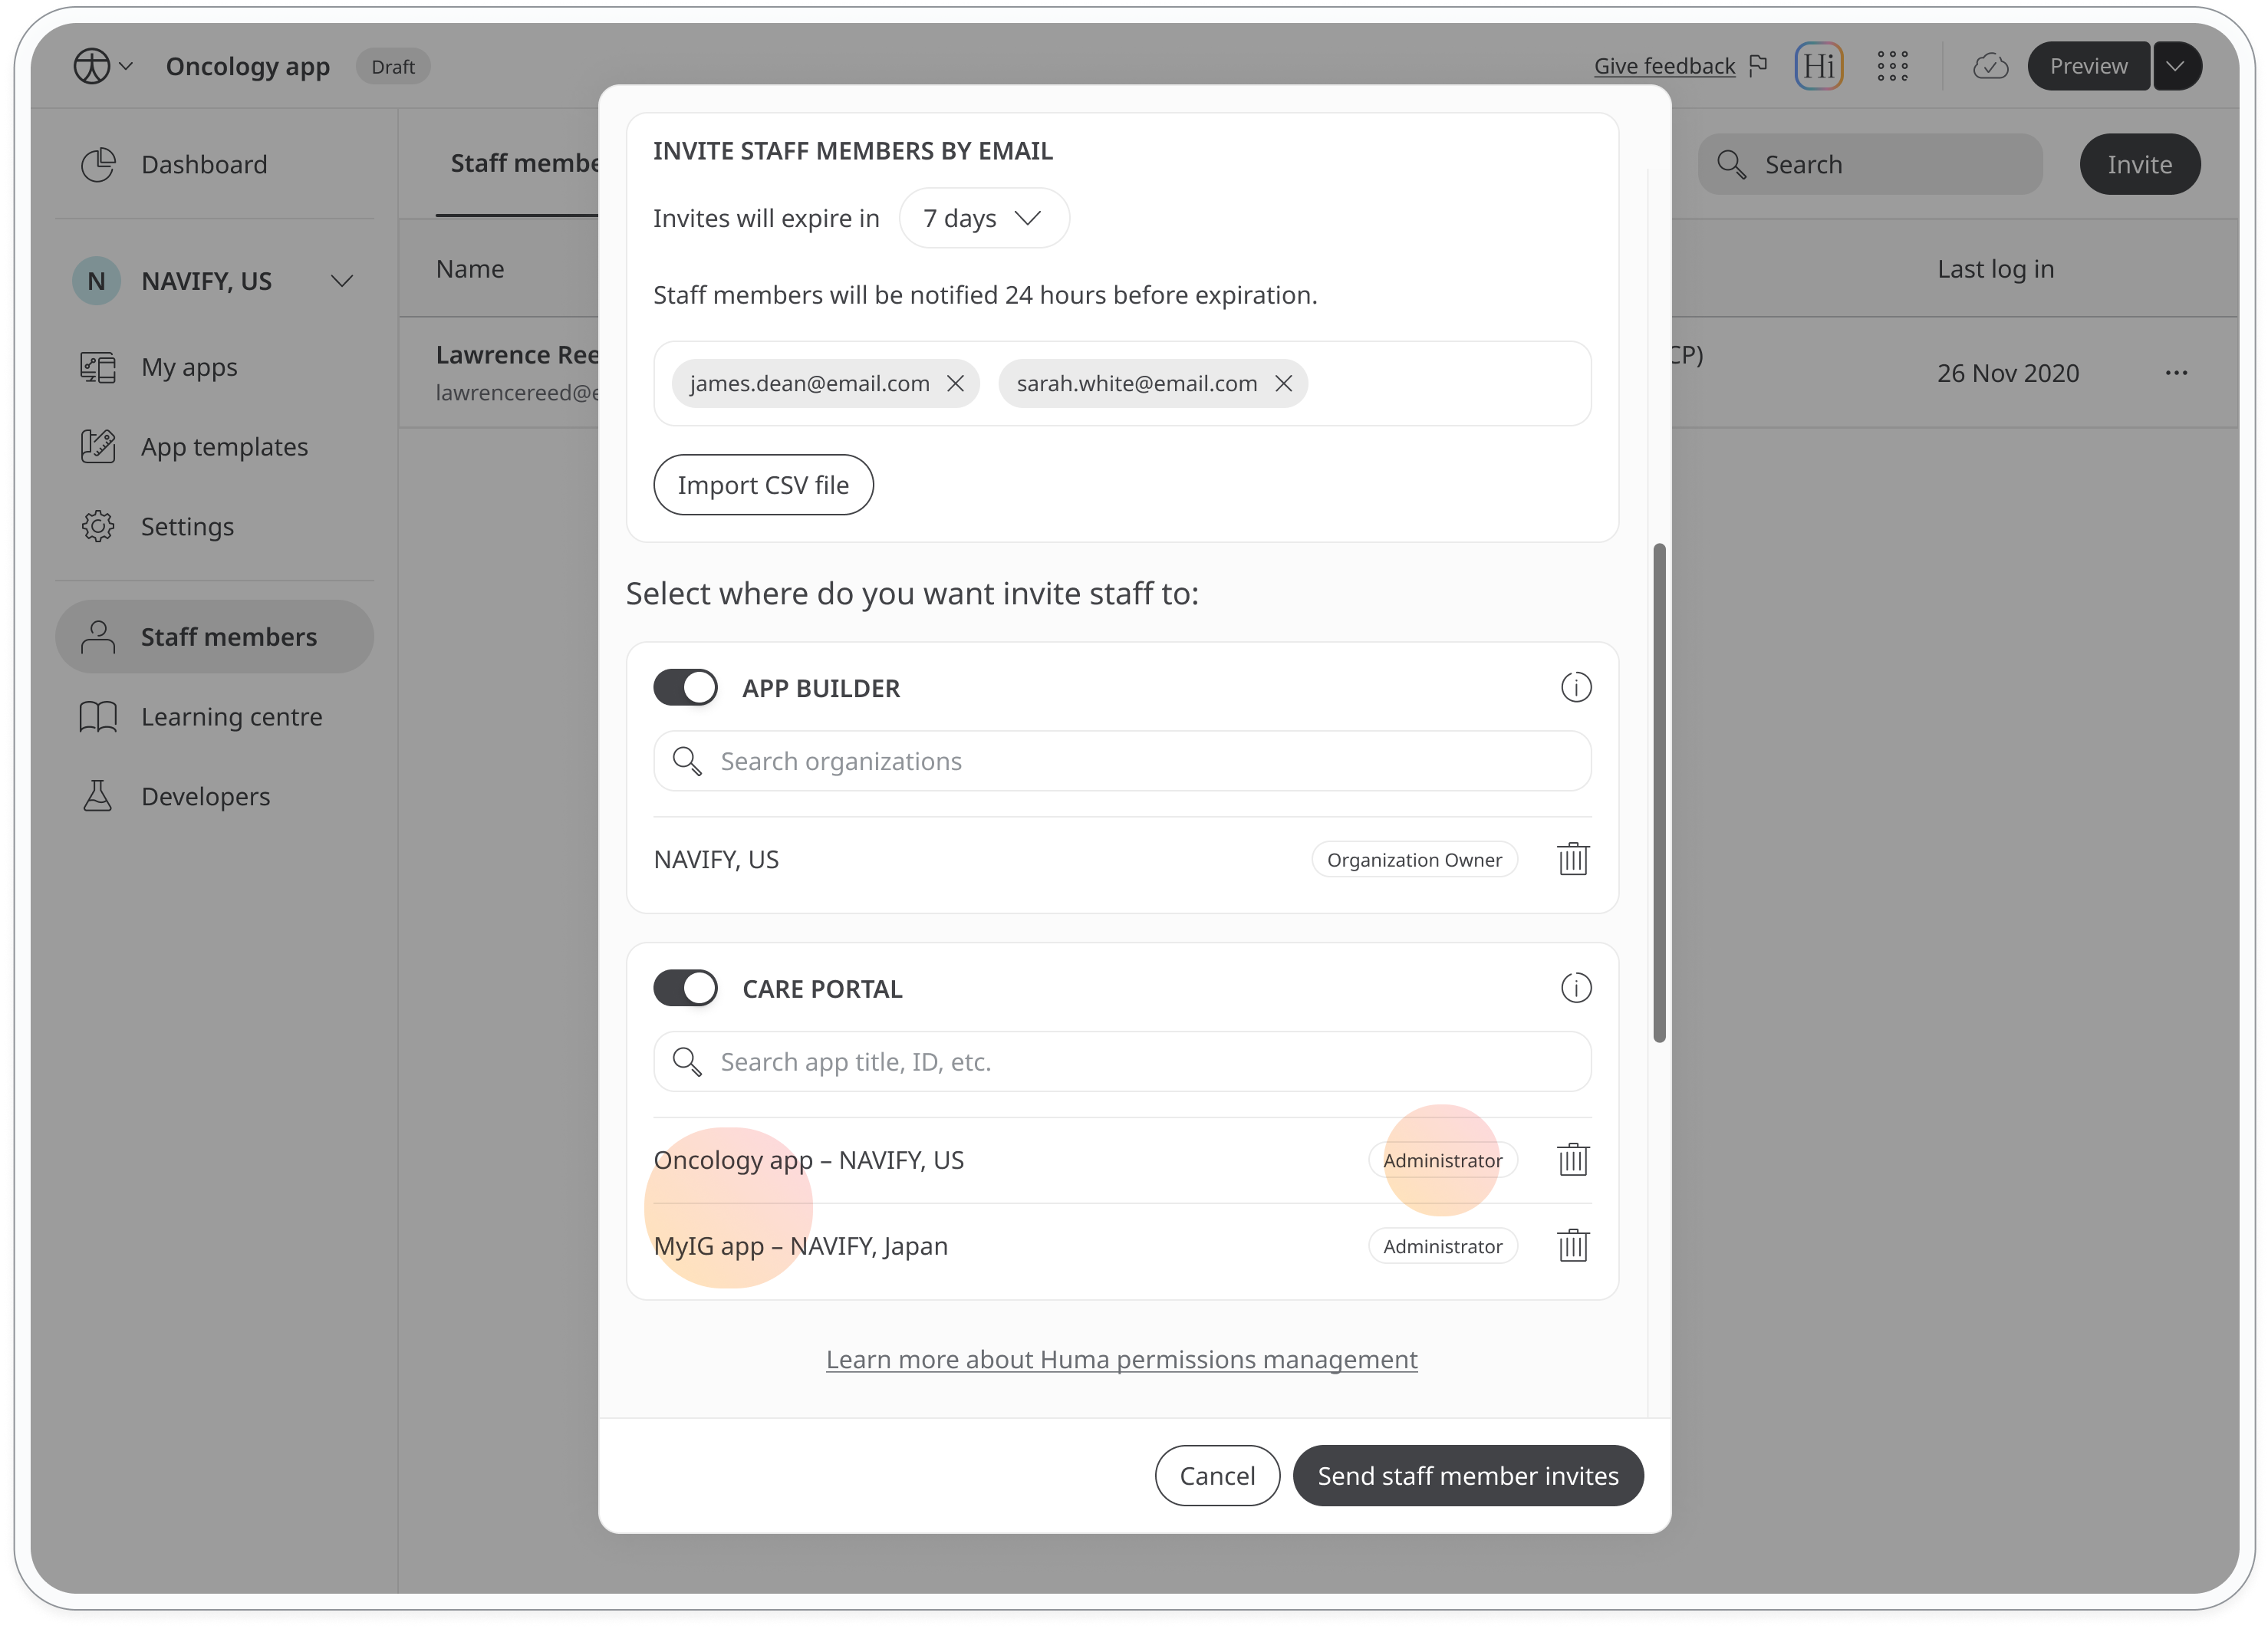Click Send staff member invites button
Image resolution: width=2268 pixels, height=1629 pixels.
[1466, 1474]
